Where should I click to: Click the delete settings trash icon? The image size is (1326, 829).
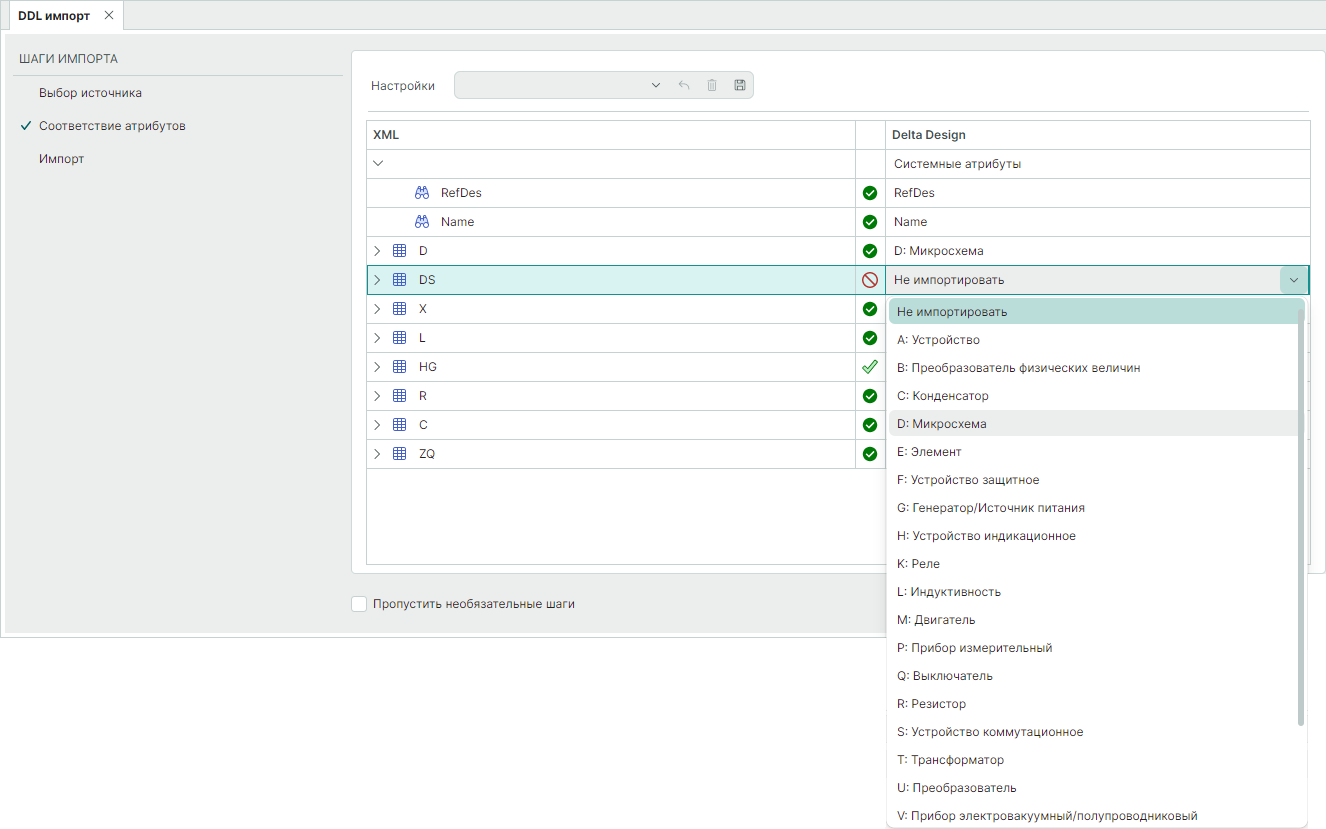pos(712,85)
